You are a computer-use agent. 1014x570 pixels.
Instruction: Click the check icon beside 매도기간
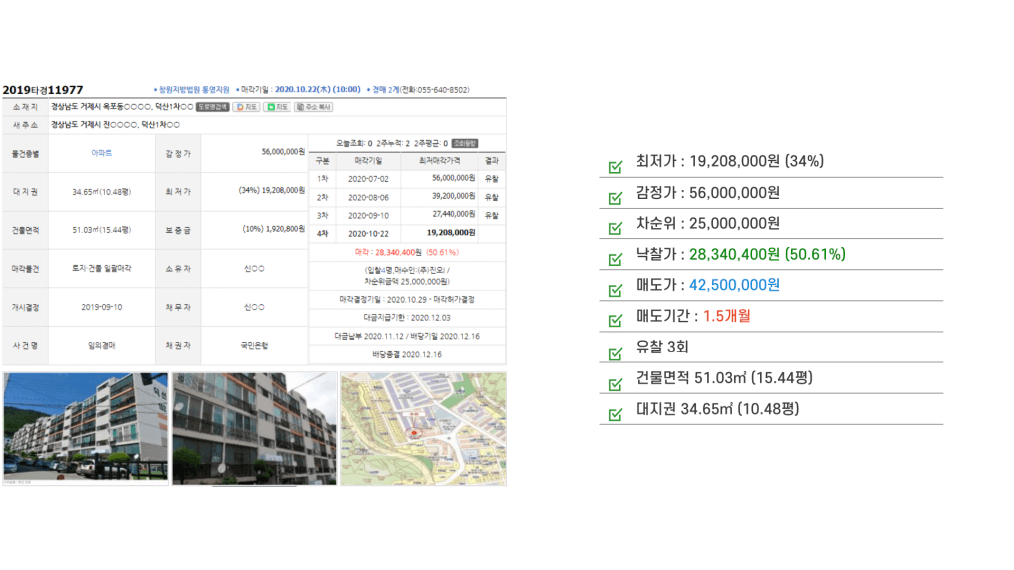click(x=615, y=321)
